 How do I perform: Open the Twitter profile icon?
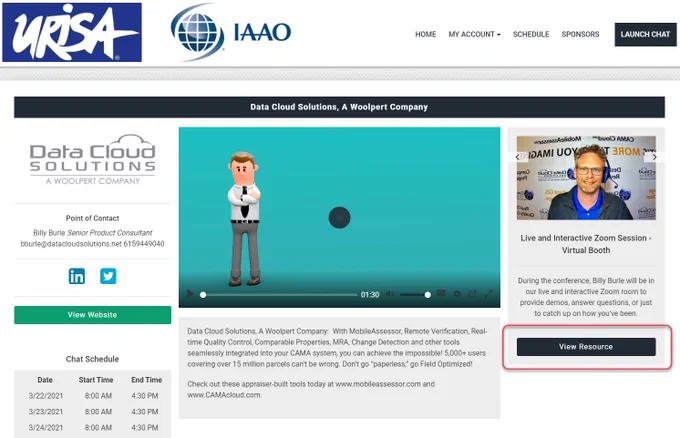[x=108, y=276]
